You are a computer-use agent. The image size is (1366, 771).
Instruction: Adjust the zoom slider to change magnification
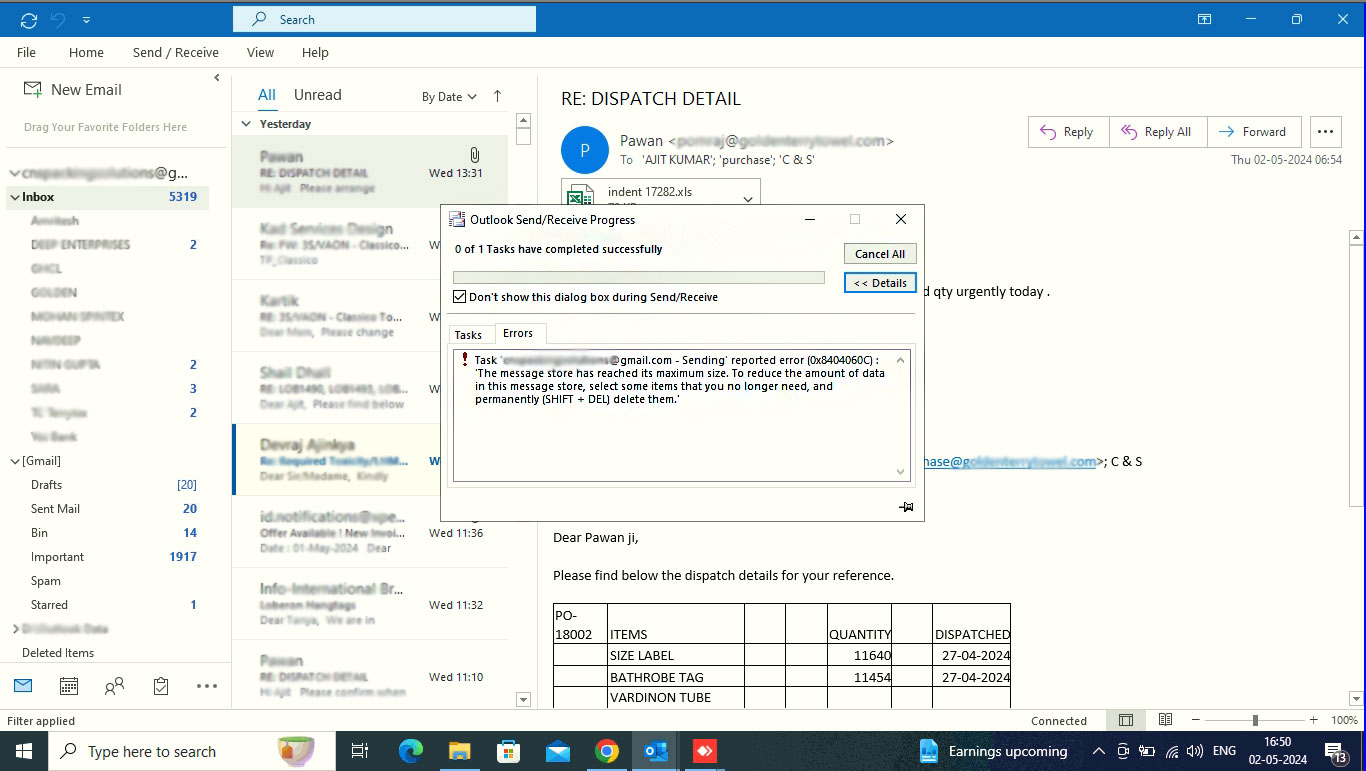1257,720
